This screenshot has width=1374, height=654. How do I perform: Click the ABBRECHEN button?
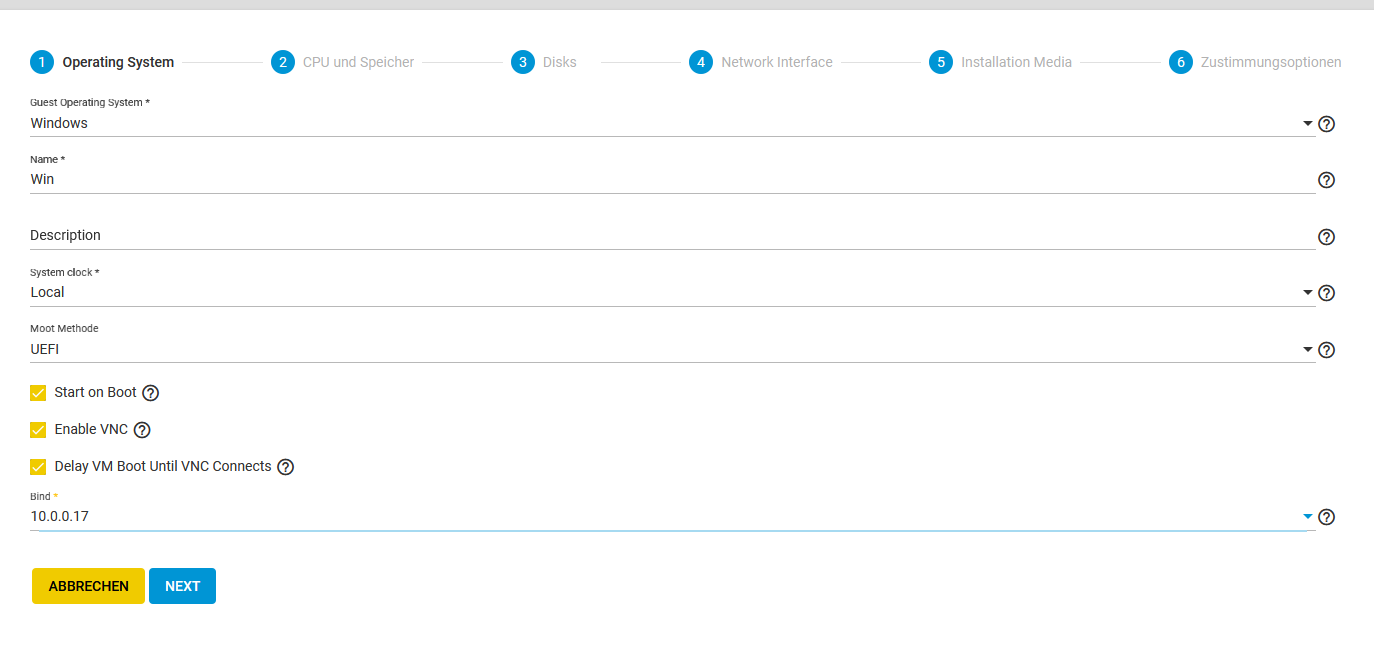[x=89, y=586]
